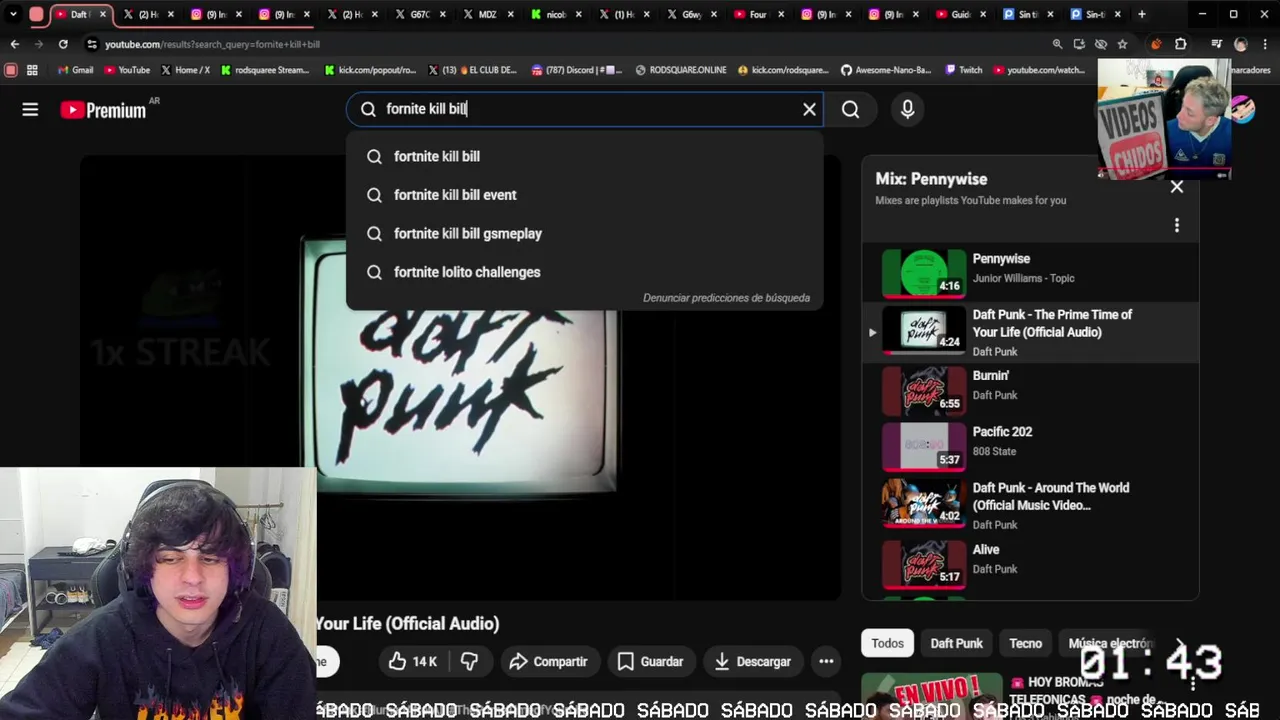
Task: Click the crossed-eye tracking protection icon
Action: [x=1101, y=44]
